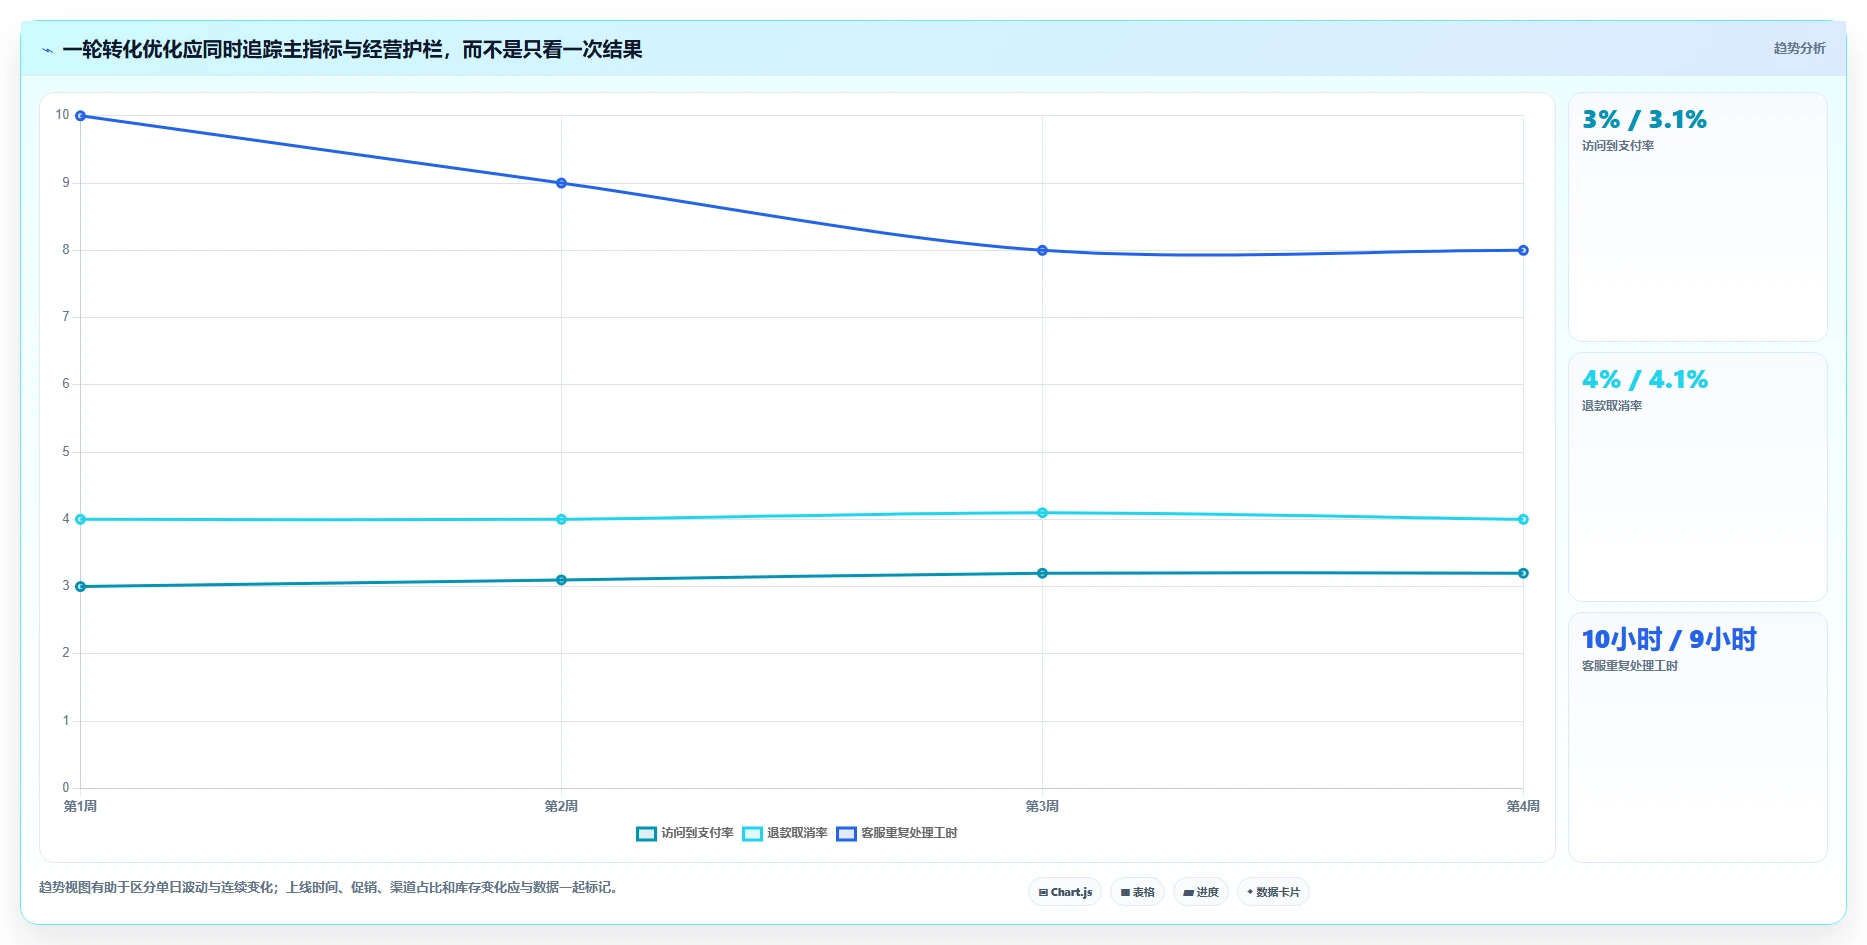Click the 第1周 x-axis label
This screenshot has width=1867, height=945.
coord(80,806)
